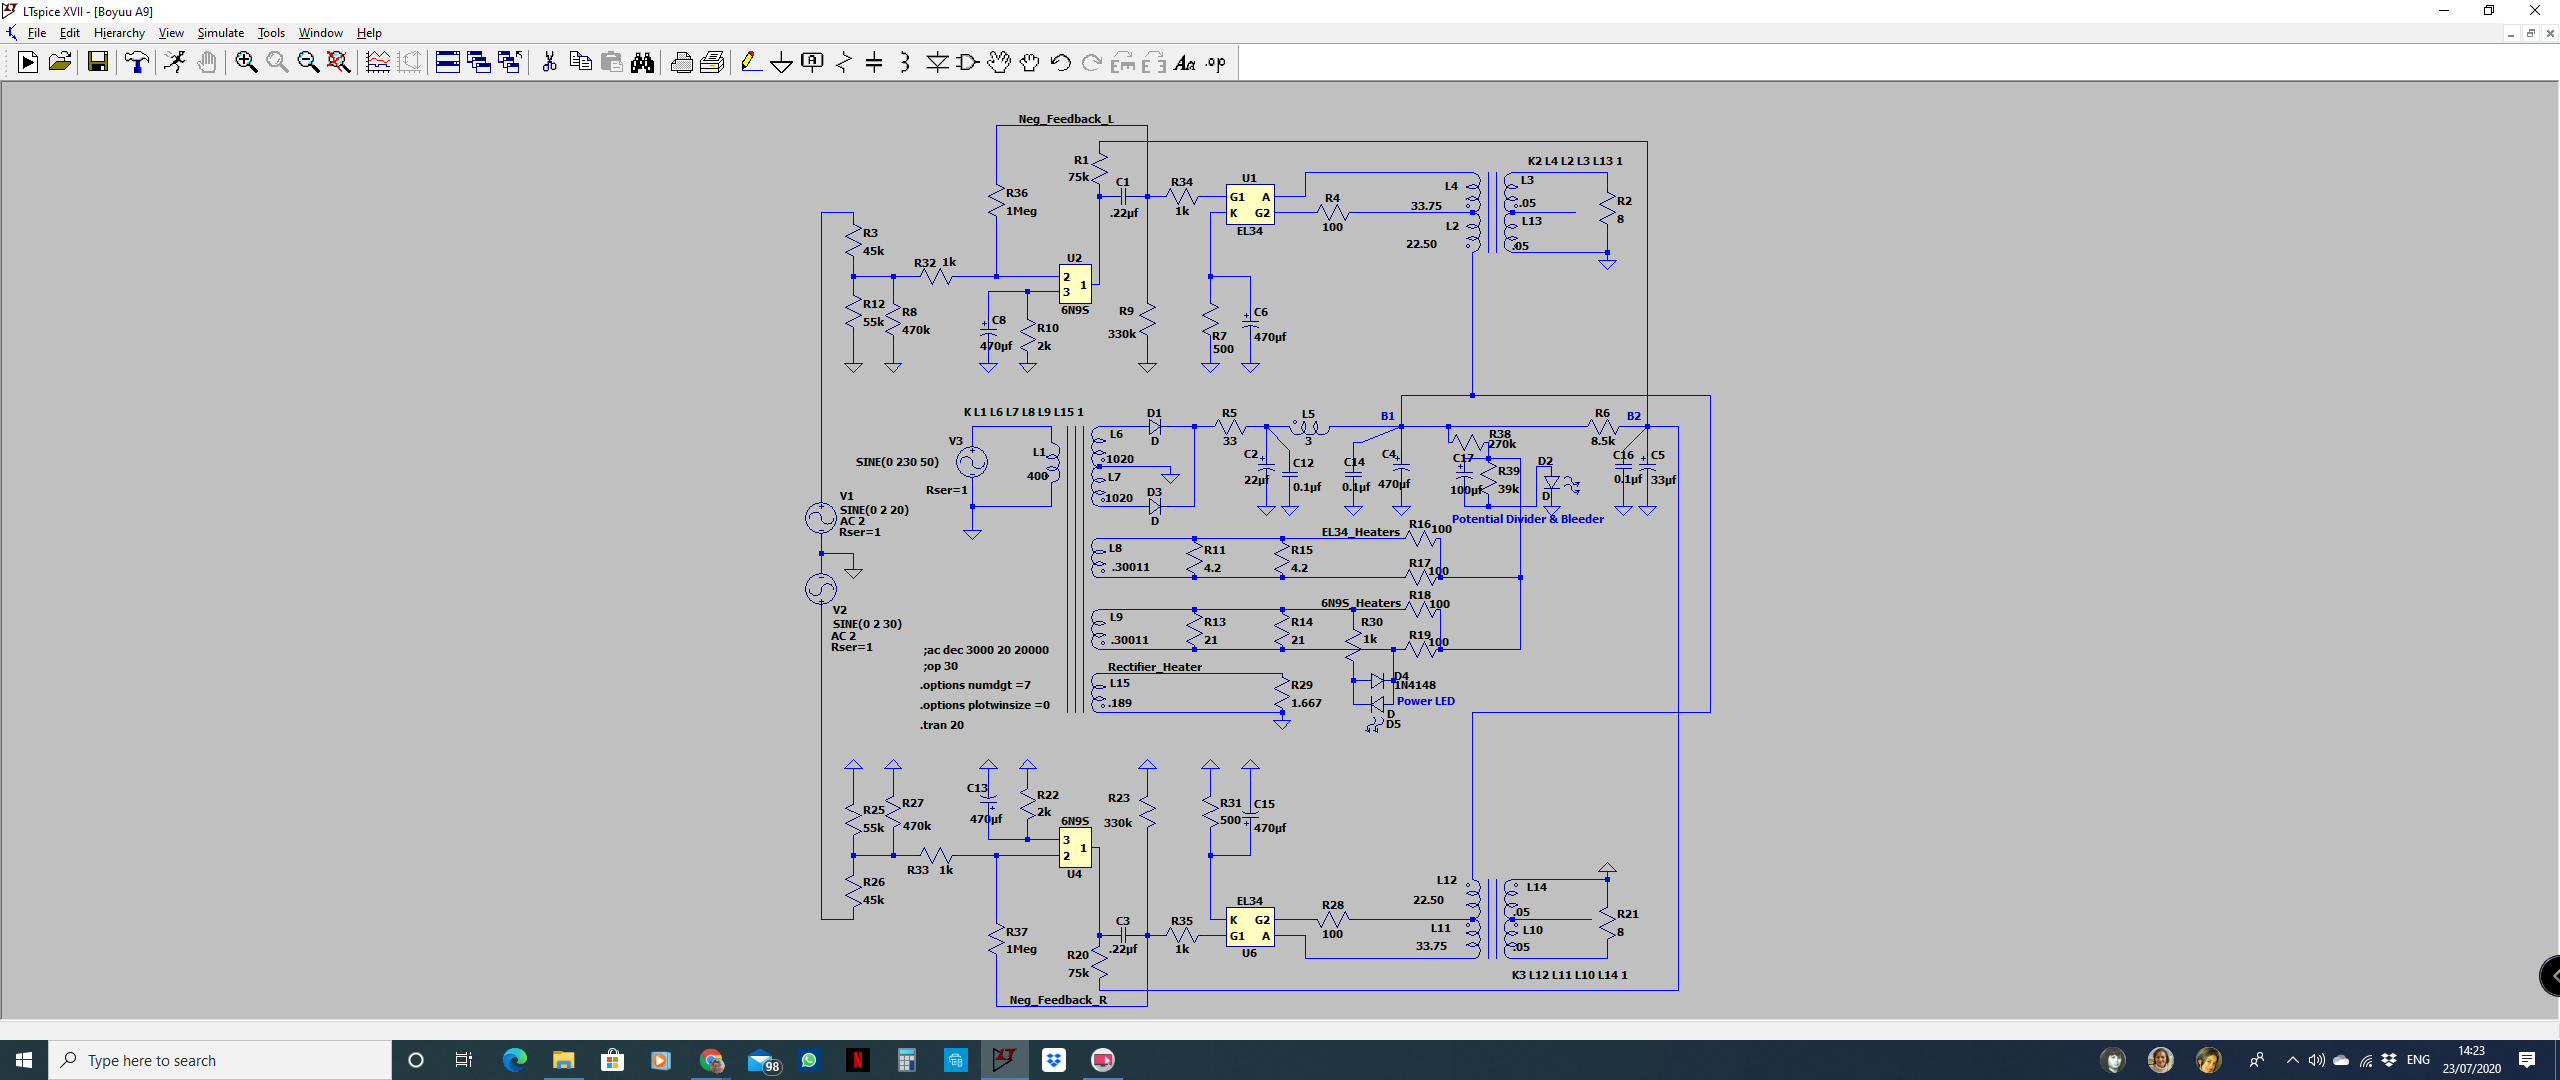Click 'Potential Divider & Bleeder' comment
Screen dimensions: 2560x1080
(1527, 519)
